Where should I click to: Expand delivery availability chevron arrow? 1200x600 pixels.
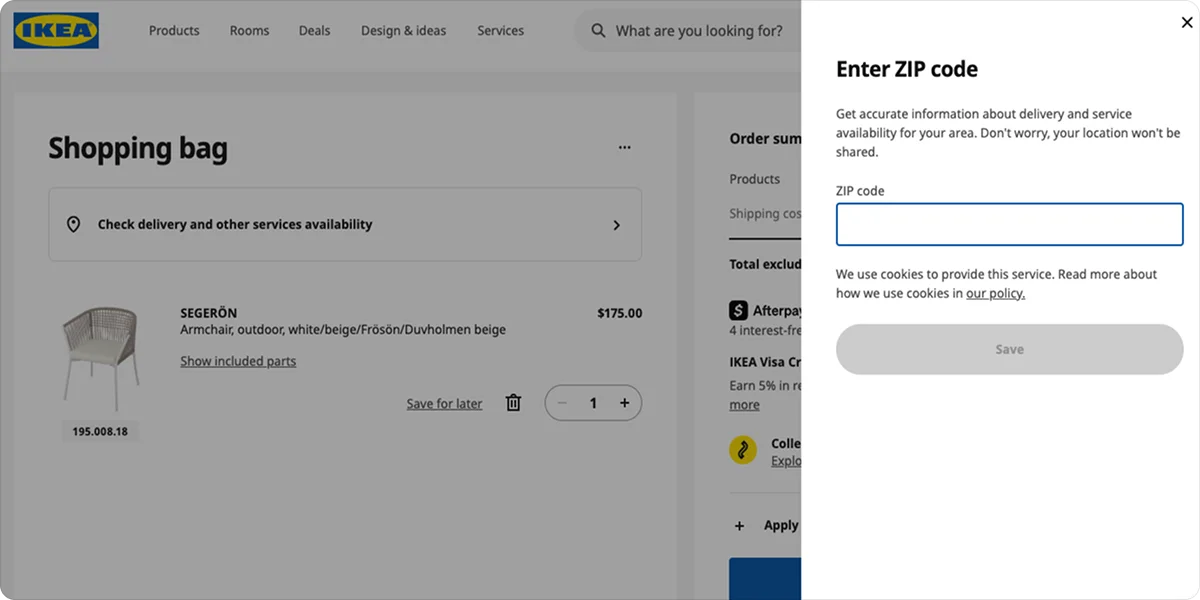click(616, 225)
